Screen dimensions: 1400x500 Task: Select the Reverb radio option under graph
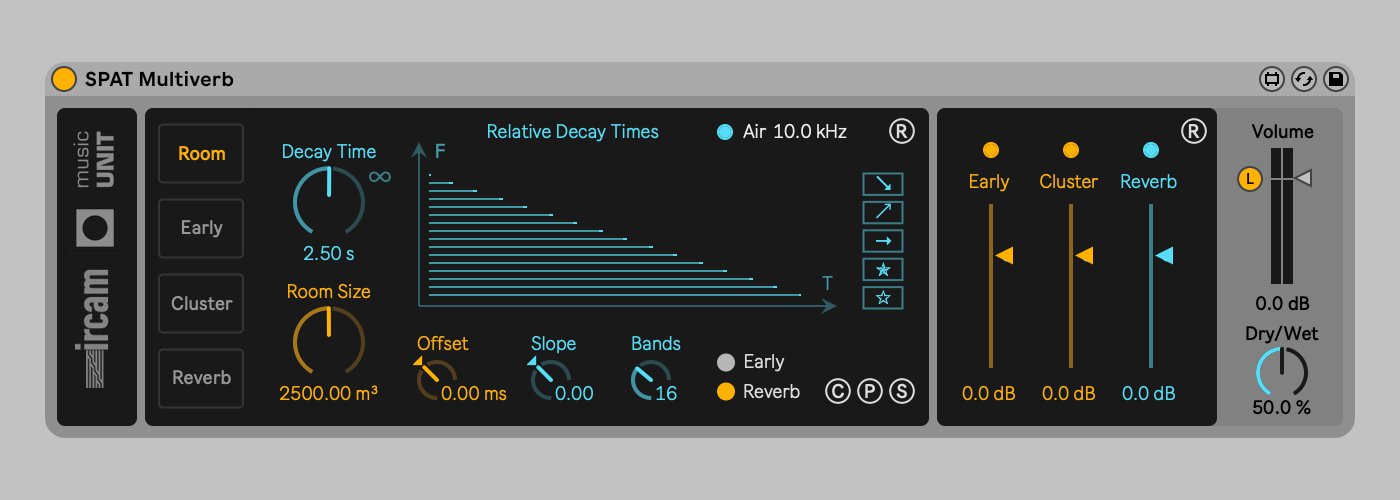click(x=726, y=392)
